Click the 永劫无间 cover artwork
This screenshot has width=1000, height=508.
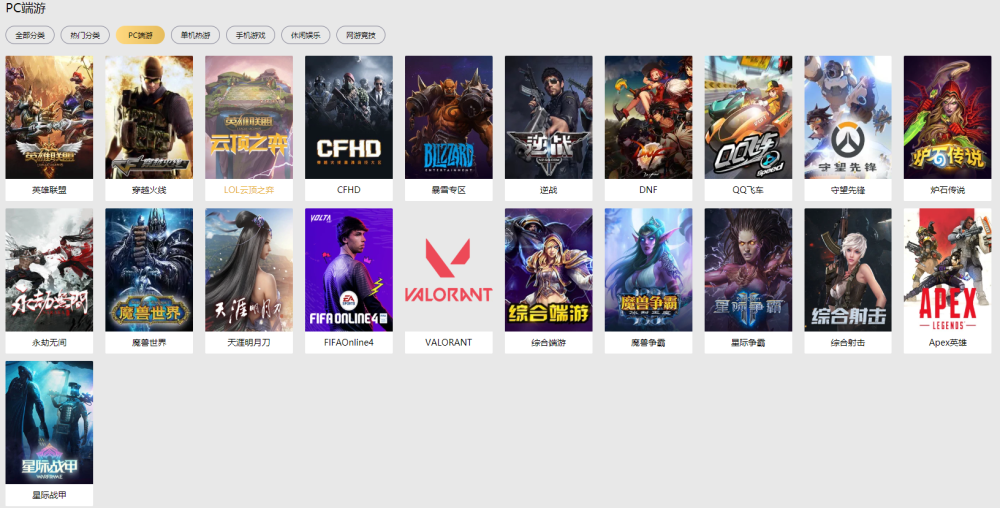(49, 270)
